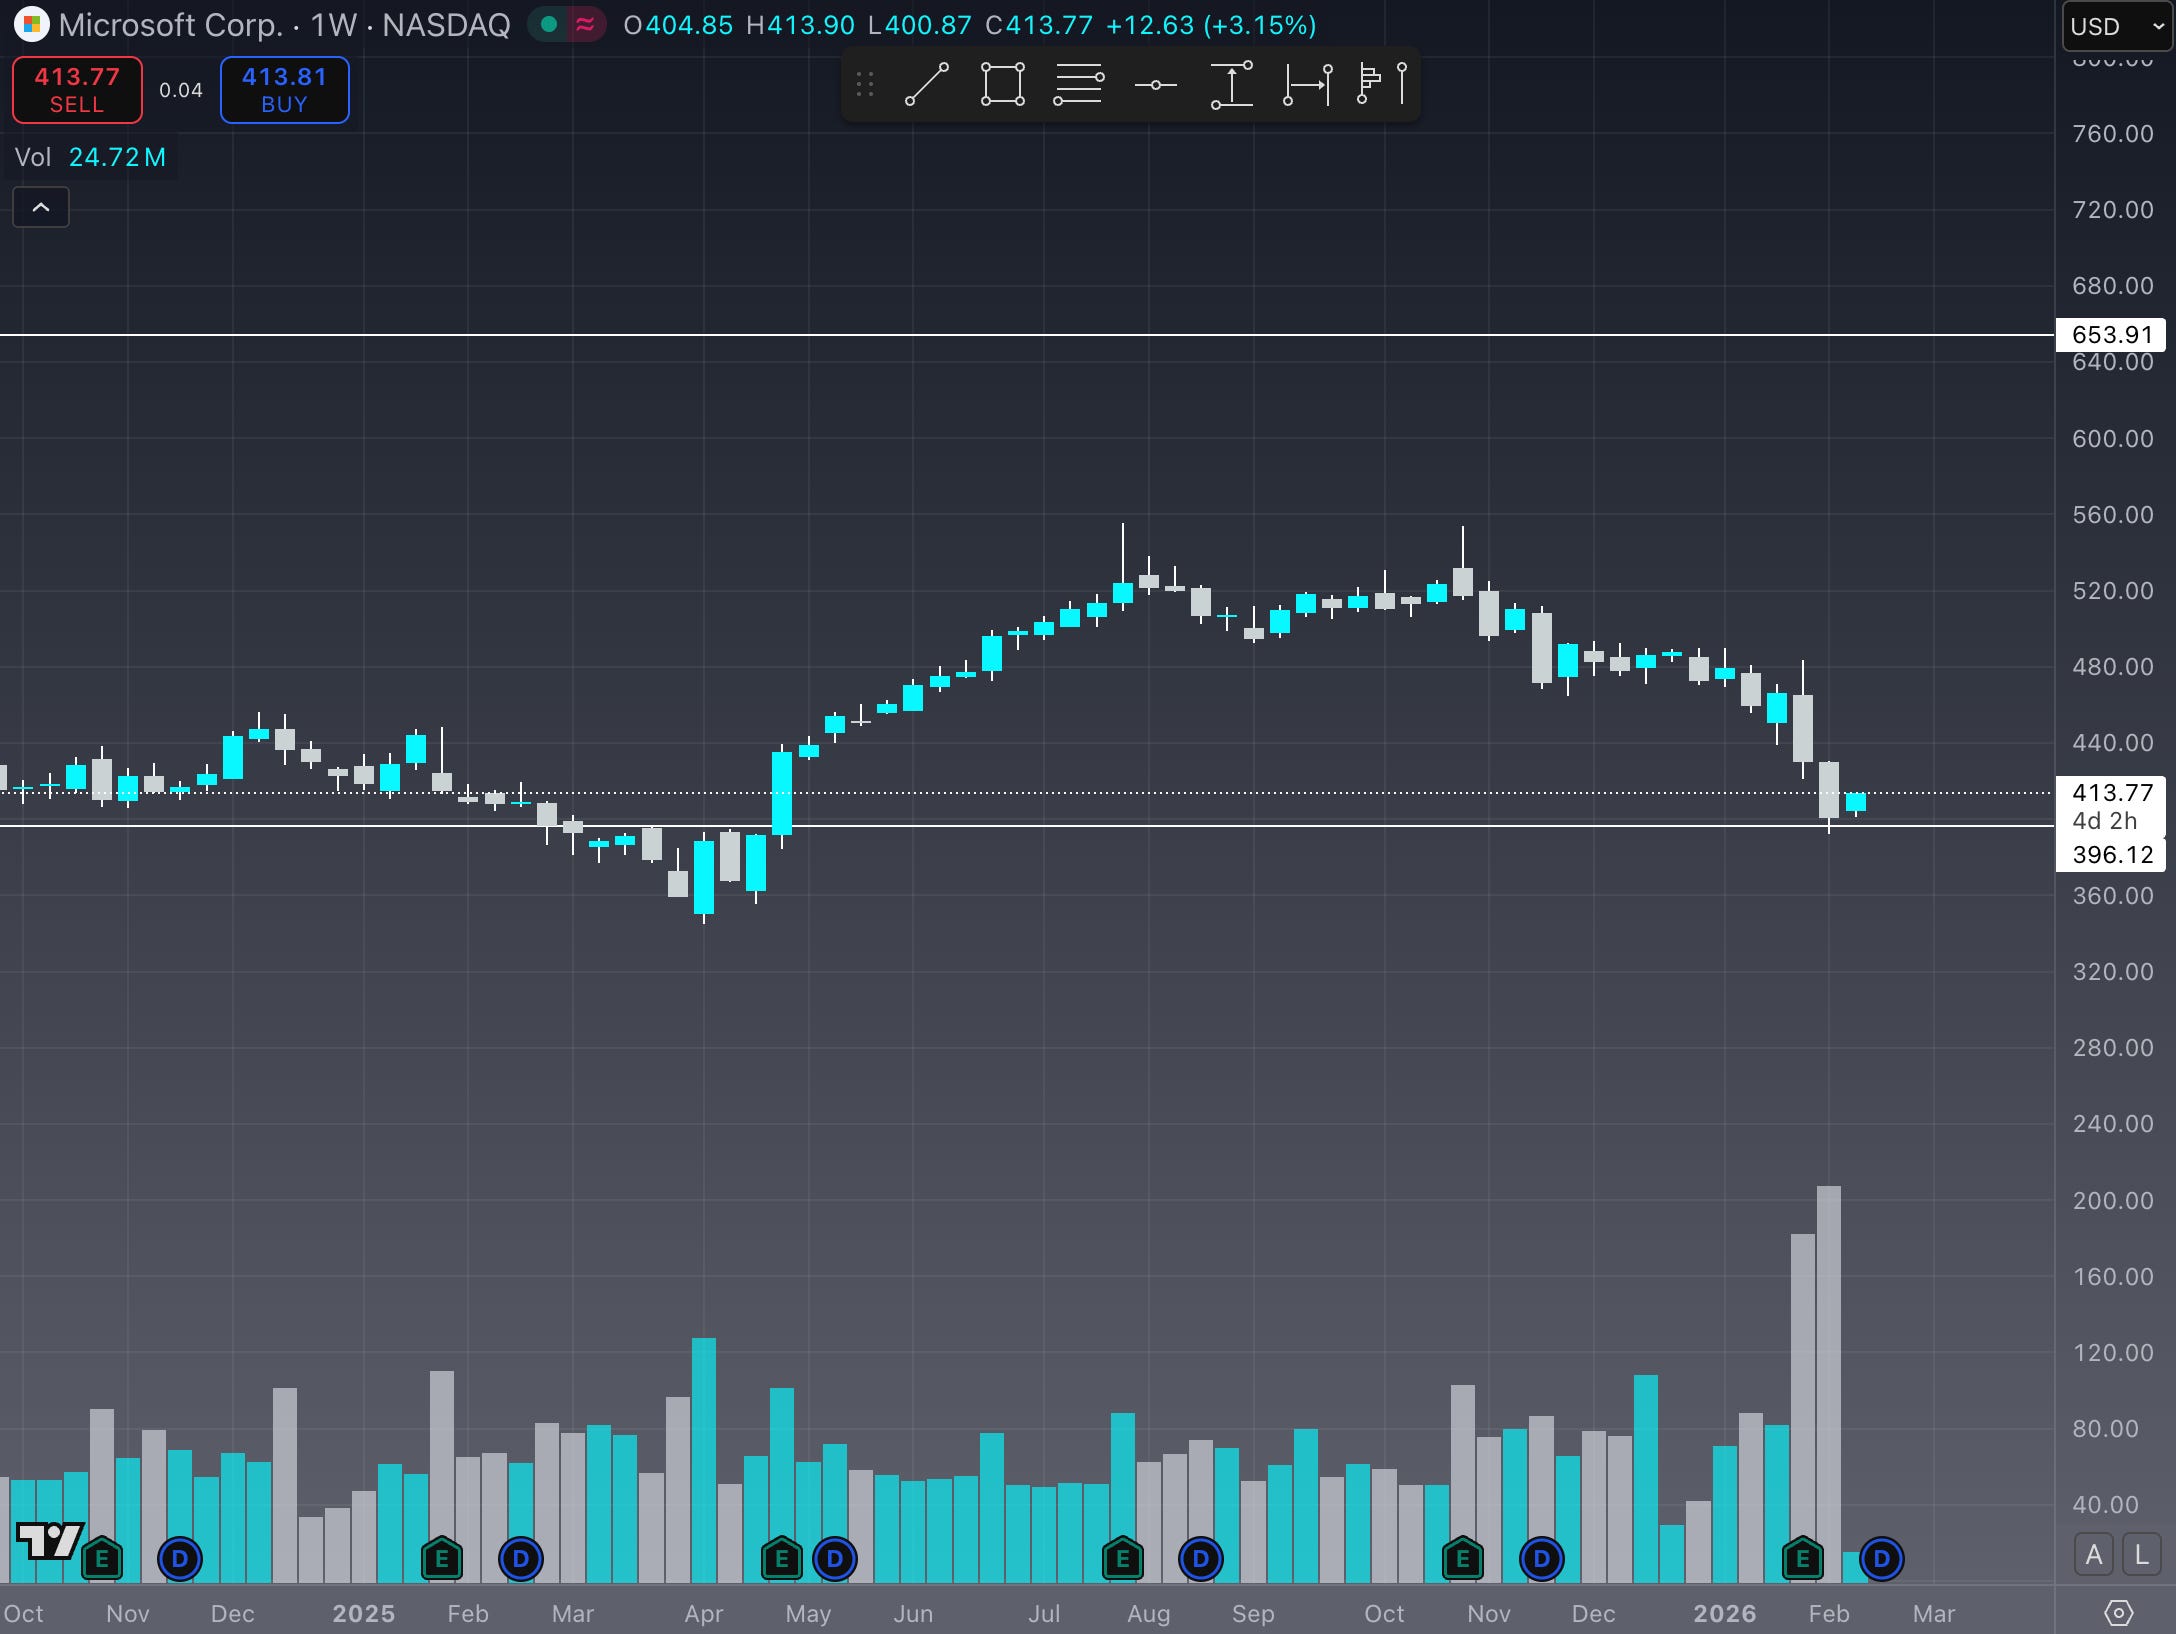This screenshot has width=2176, height=1634.
Task: Open the dividend marker between Aug and Sep 2025
Action: tap(1201, 1559)
